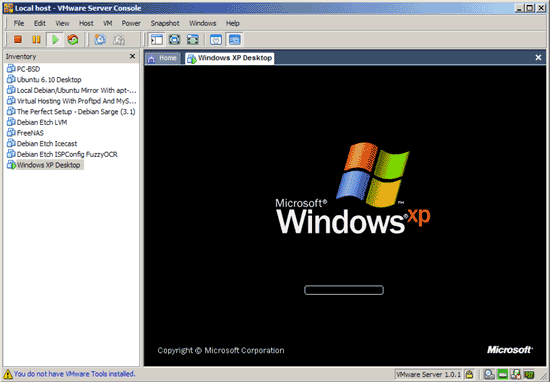Screen dimensions: 550x382
Task: Click the Windows XP Desktop tab's VM icon
Action: (191, 59)
